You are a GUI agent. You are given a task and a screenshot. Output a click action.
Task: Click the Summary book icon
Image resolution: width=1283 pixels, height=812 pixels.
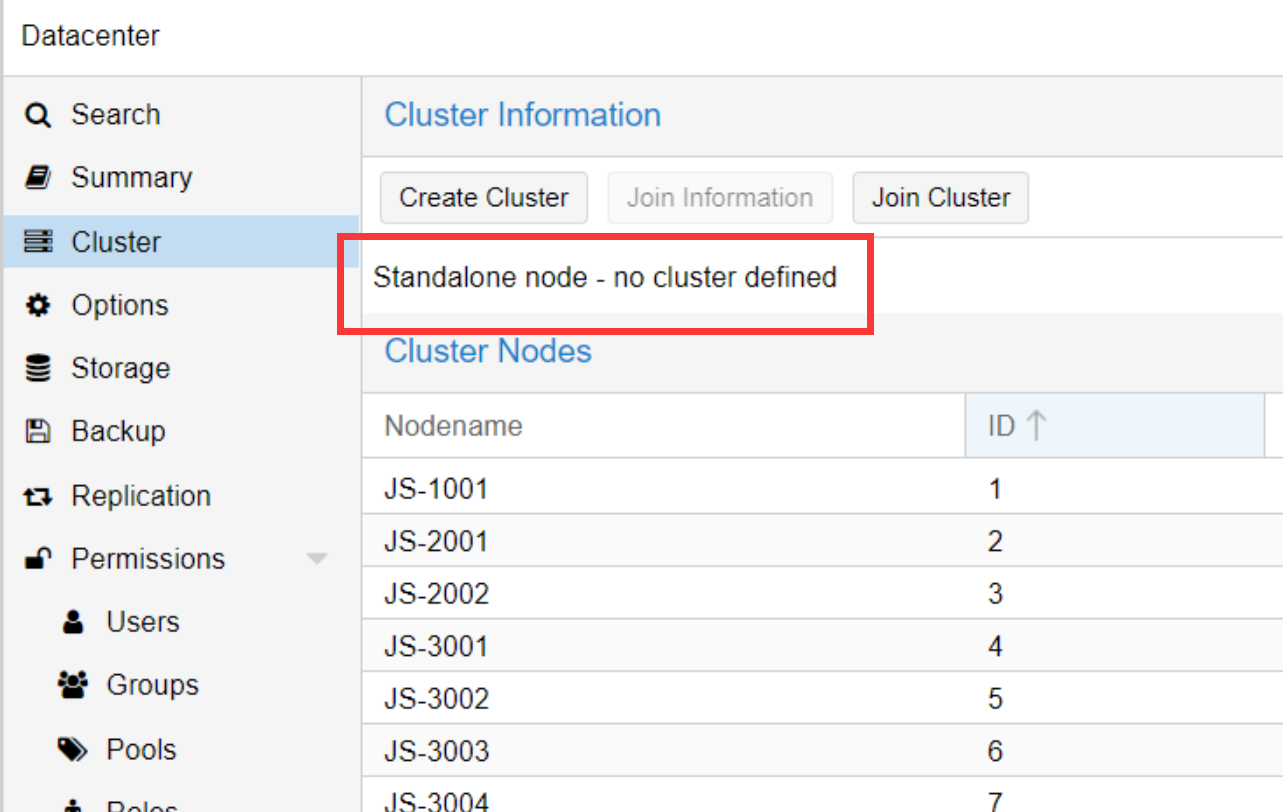[37, 178]
